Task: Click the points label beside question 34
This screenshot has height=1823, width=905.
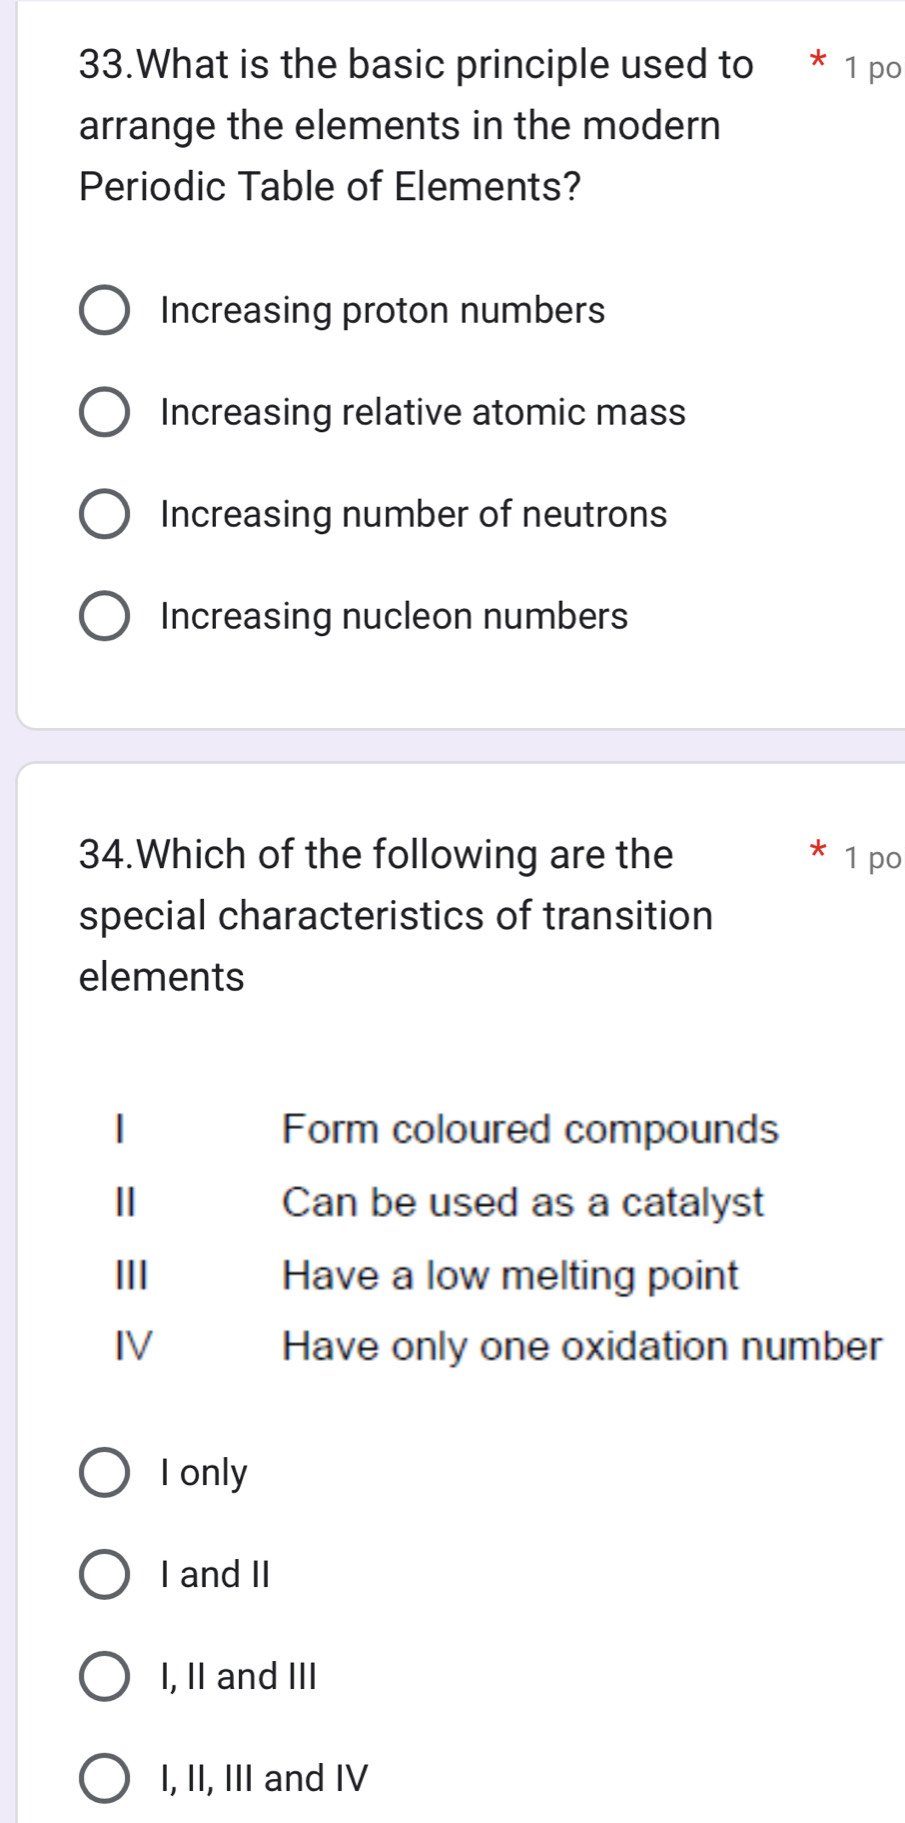Action: (x=872, y=858)
